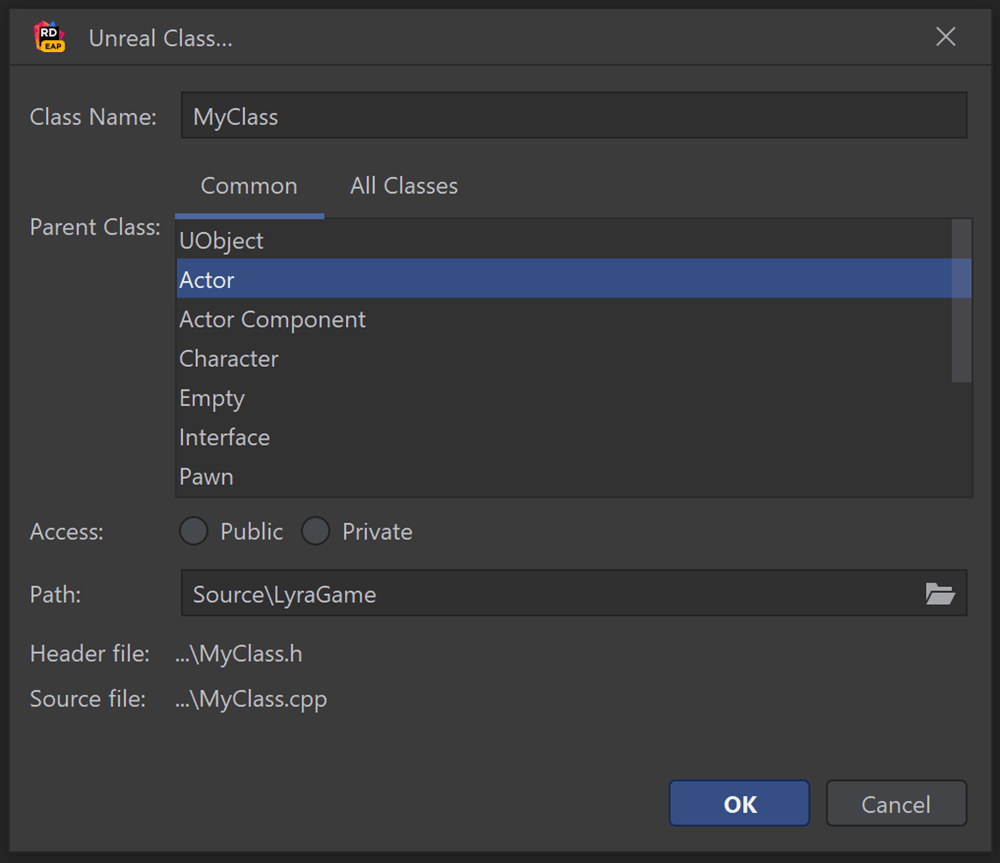Screen dimensions: 1000x863
Task: Select Actor in parent class list
Action: [207, 280]
